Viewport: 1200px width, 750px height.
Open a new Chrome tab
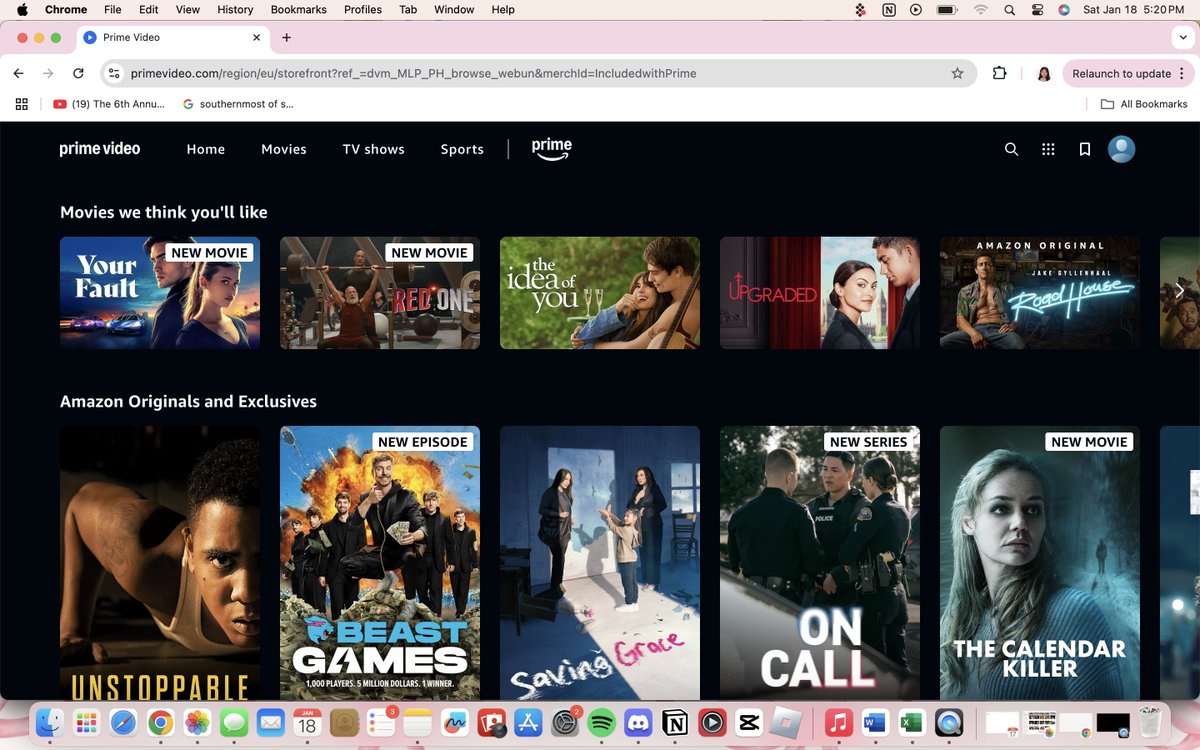(x=286, y=37)
